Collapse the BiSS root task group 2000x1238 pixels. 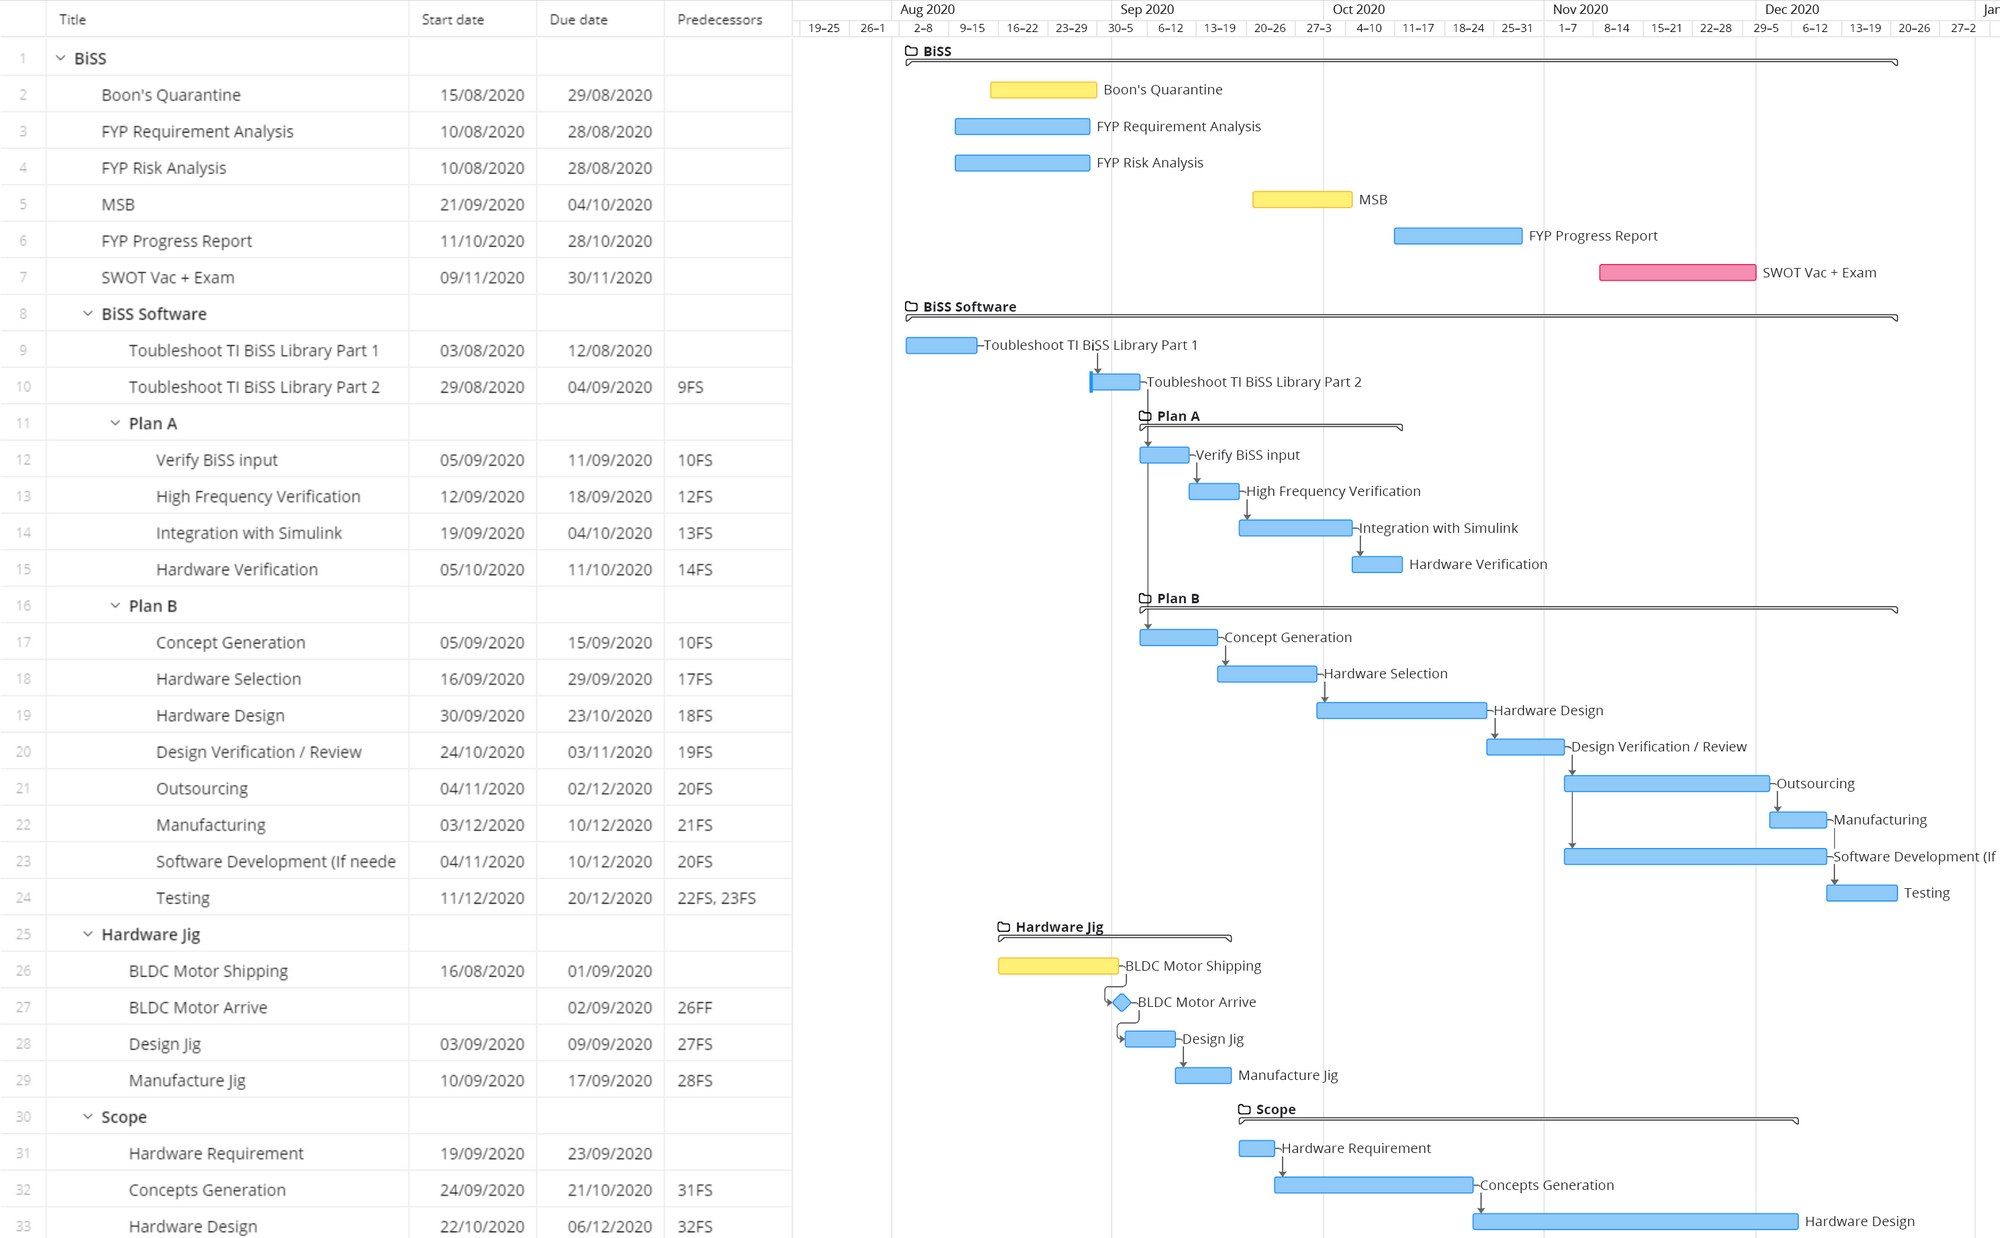pyautogui.click(x=61, y=58)
